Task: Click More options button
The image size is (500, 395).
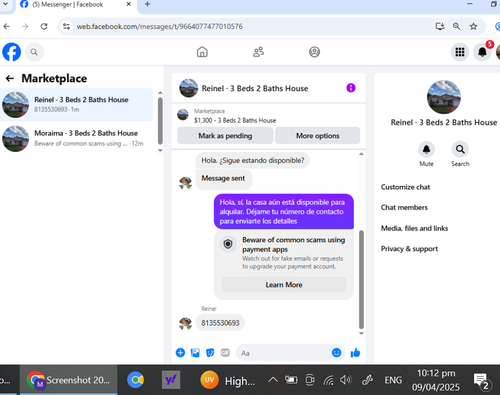Action: (318, 136)
